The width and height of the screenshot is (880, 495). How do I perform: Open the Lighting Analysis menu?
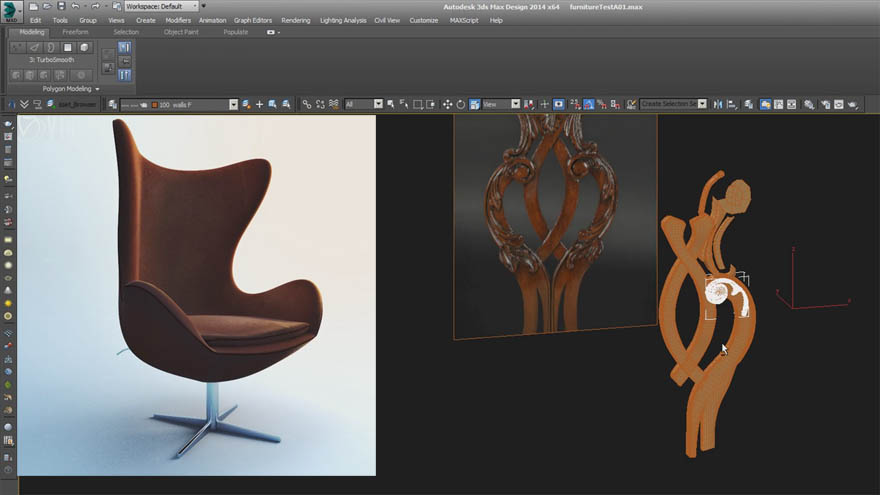(x=343, y=20)
